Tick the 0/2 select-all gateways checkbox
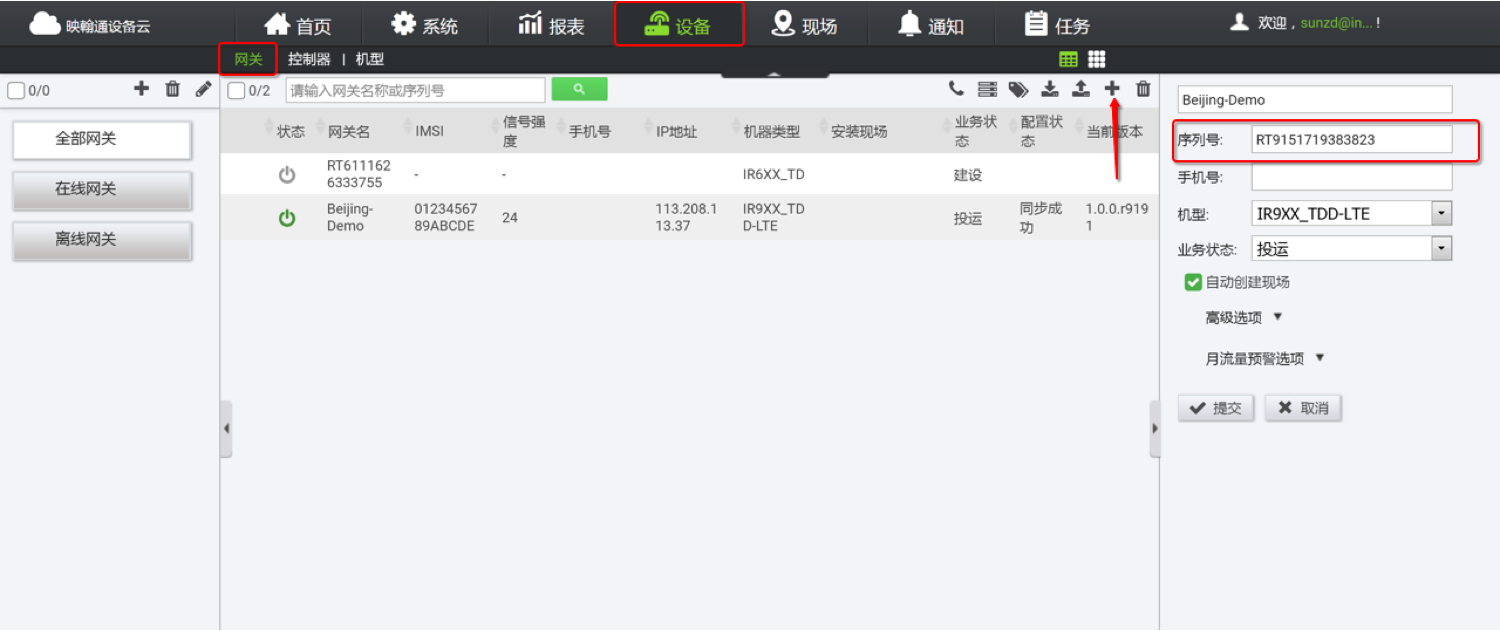The image size is (1500, 631). (x=237, y=91)
